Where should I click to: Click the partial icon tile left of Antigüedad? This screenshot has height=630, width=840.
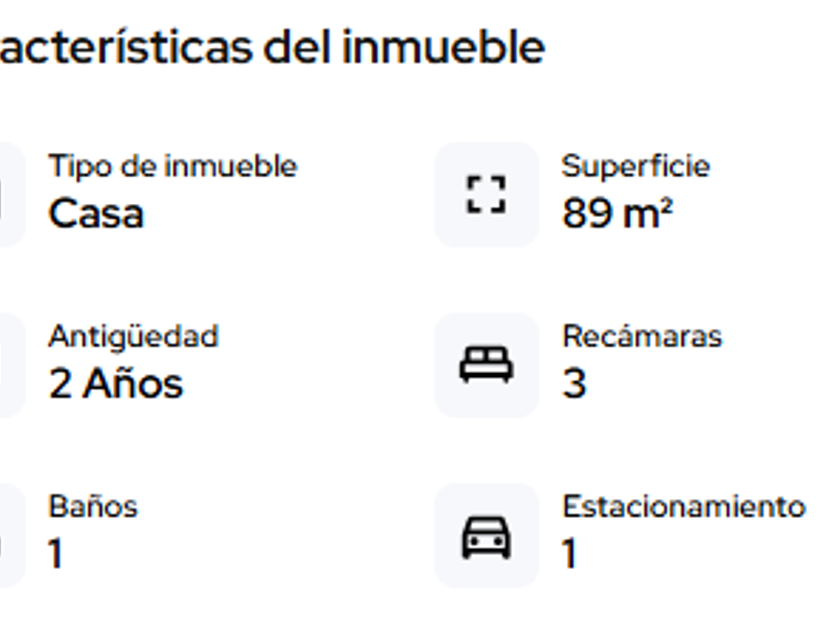point(10,365)
